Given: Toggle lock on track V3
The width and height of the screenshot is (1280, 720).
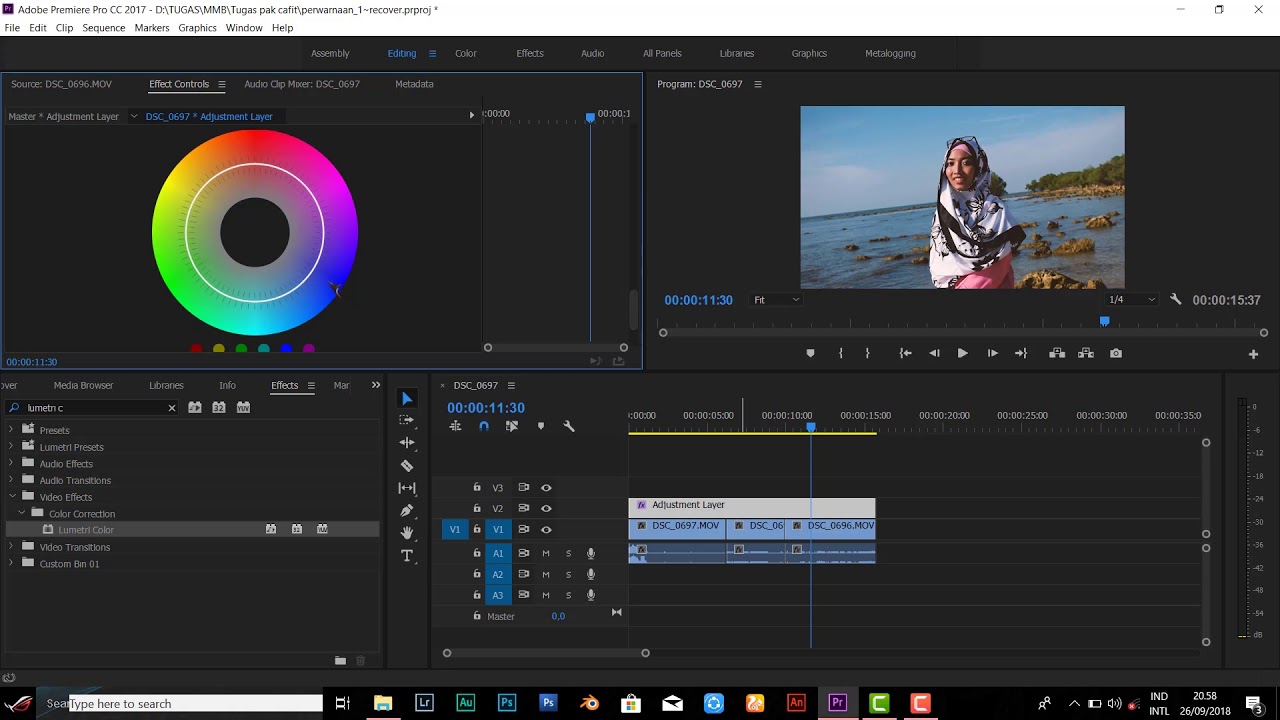Looking at the screenshot, I should pyautogui.click(x=477, y=488).
